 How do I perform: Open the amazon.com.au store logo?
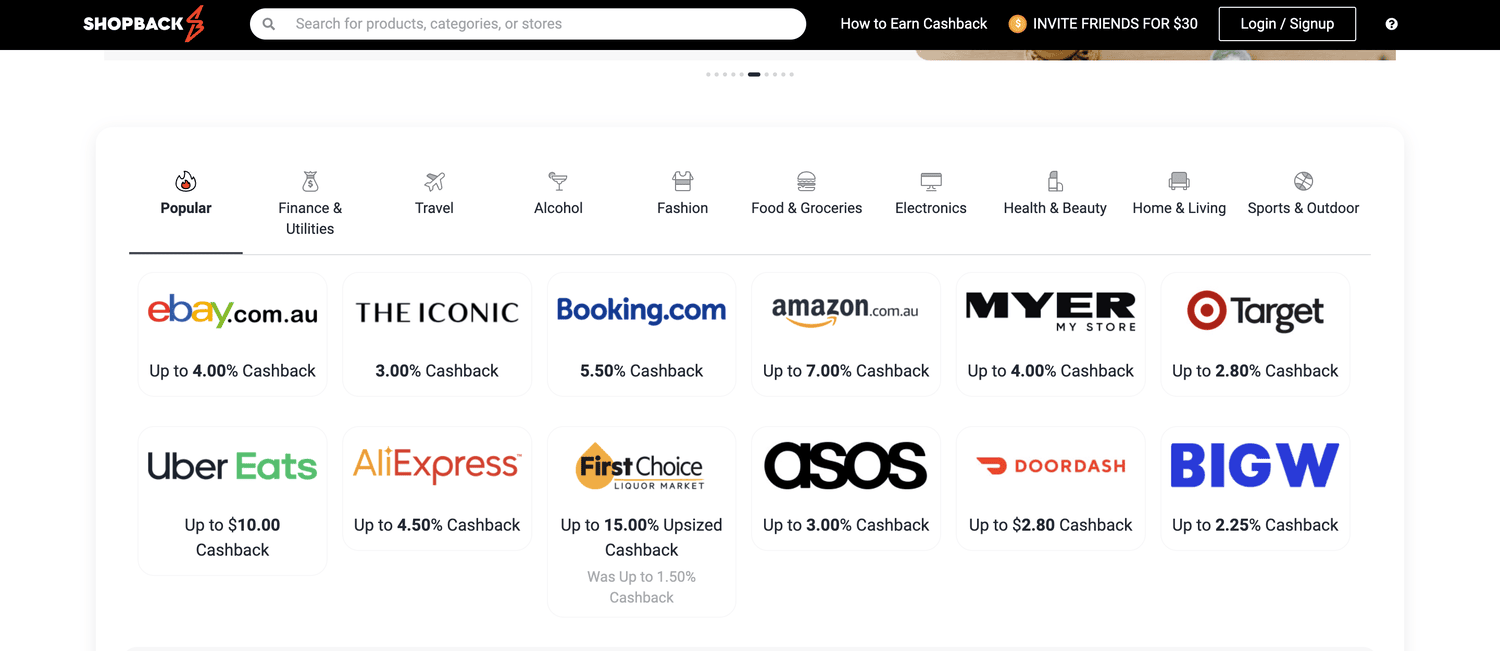846,311
